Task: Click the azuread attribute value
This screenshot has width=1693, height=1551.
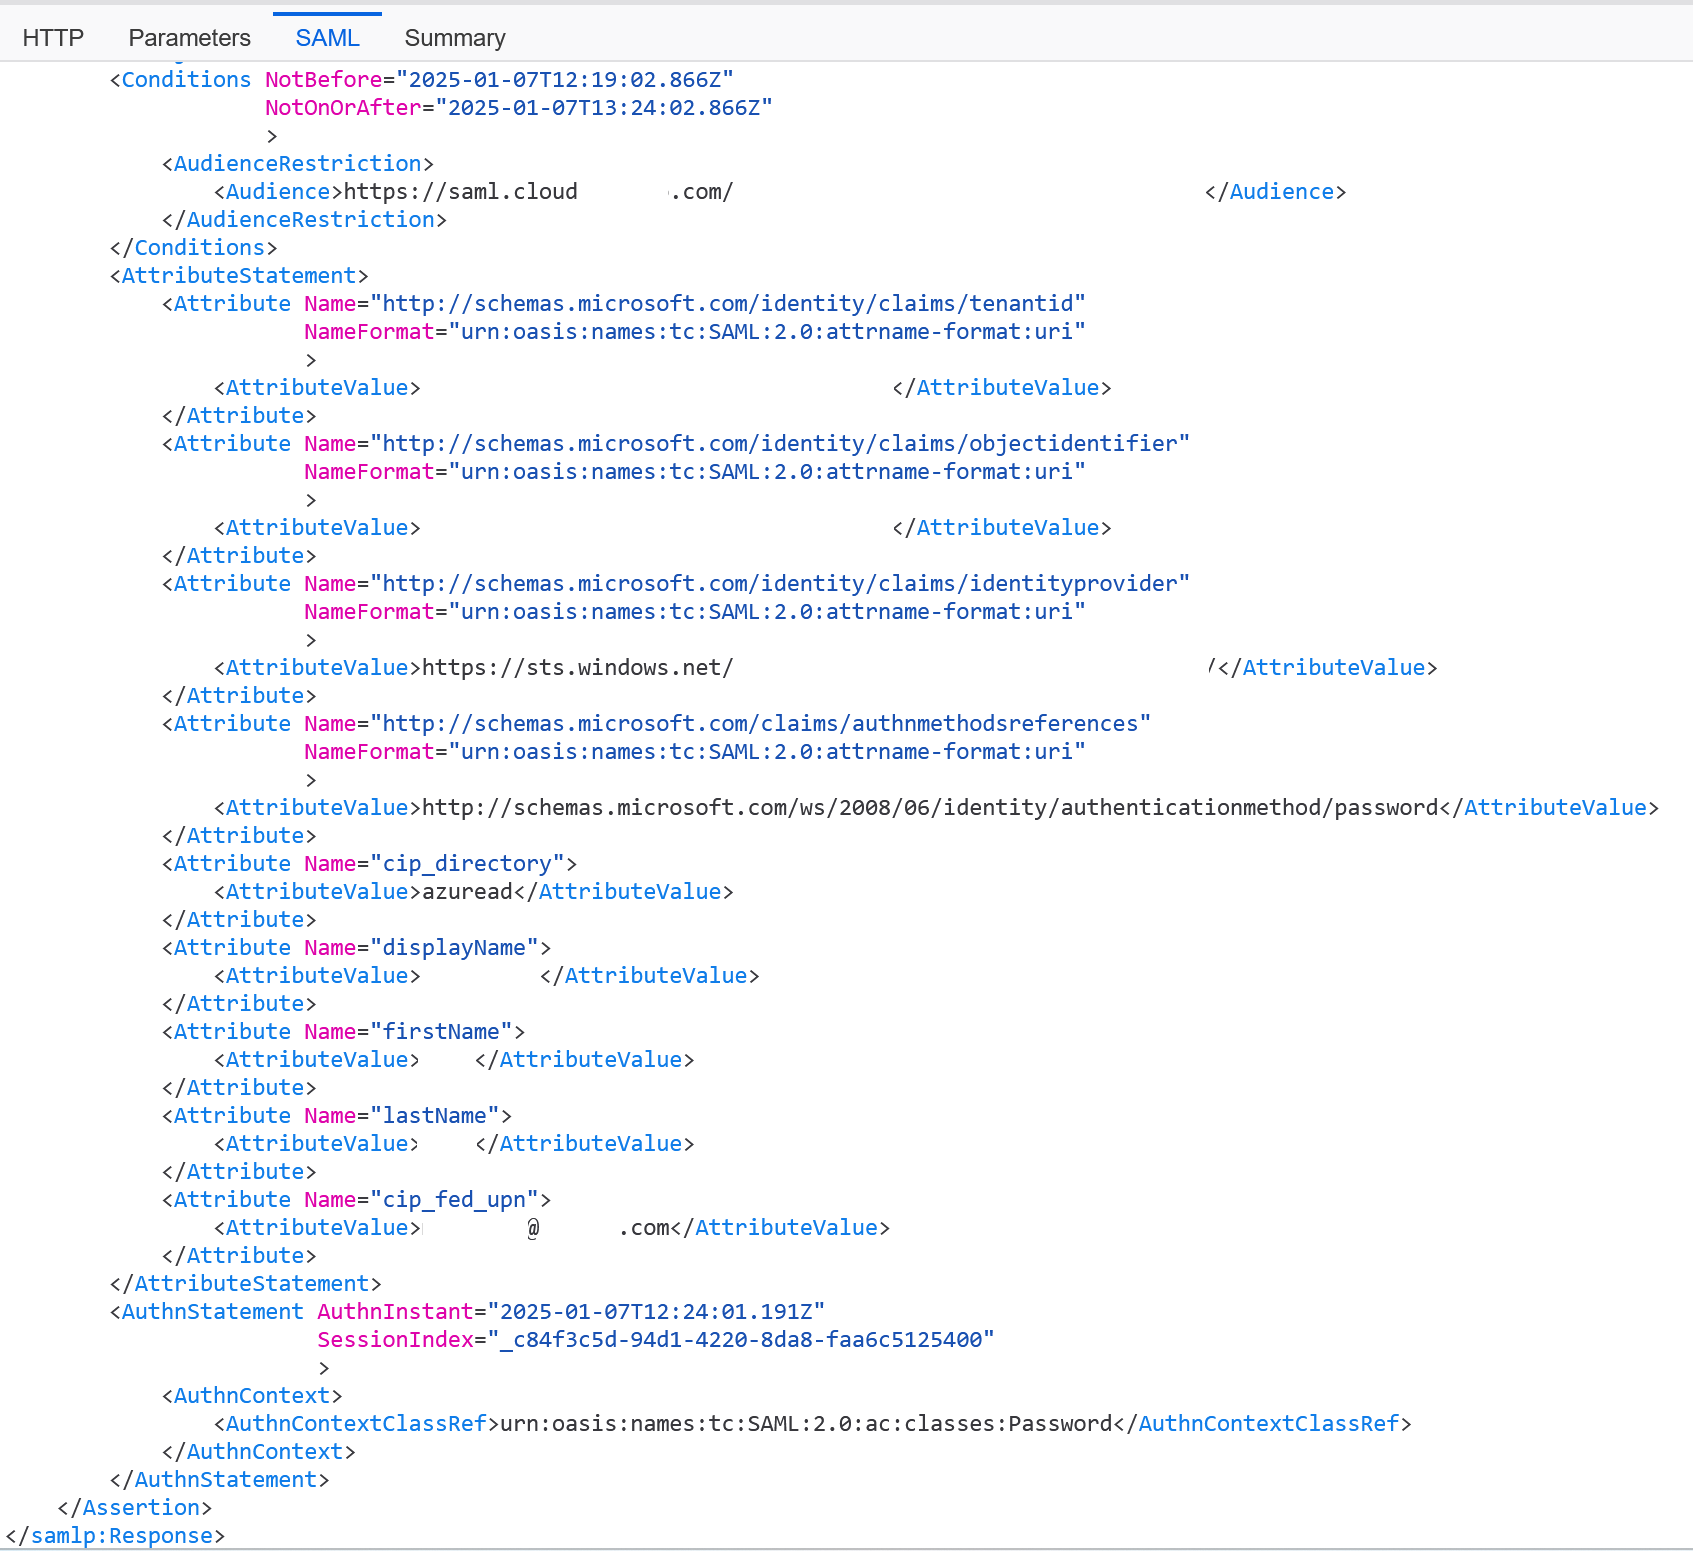Action: click(467, 892)
